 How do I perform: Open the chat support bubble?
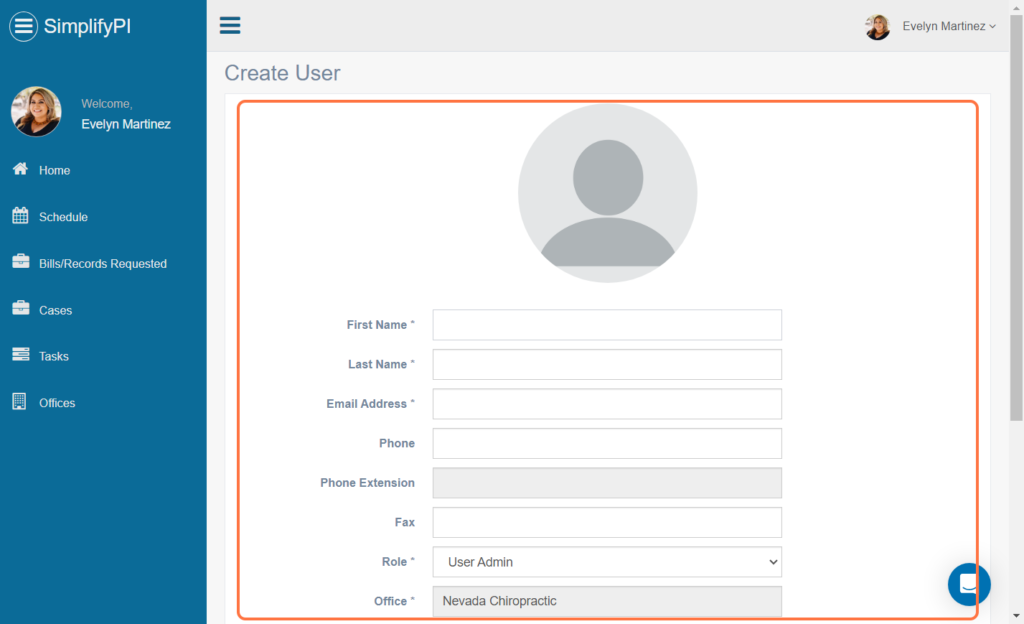click(x=969, y=584)
